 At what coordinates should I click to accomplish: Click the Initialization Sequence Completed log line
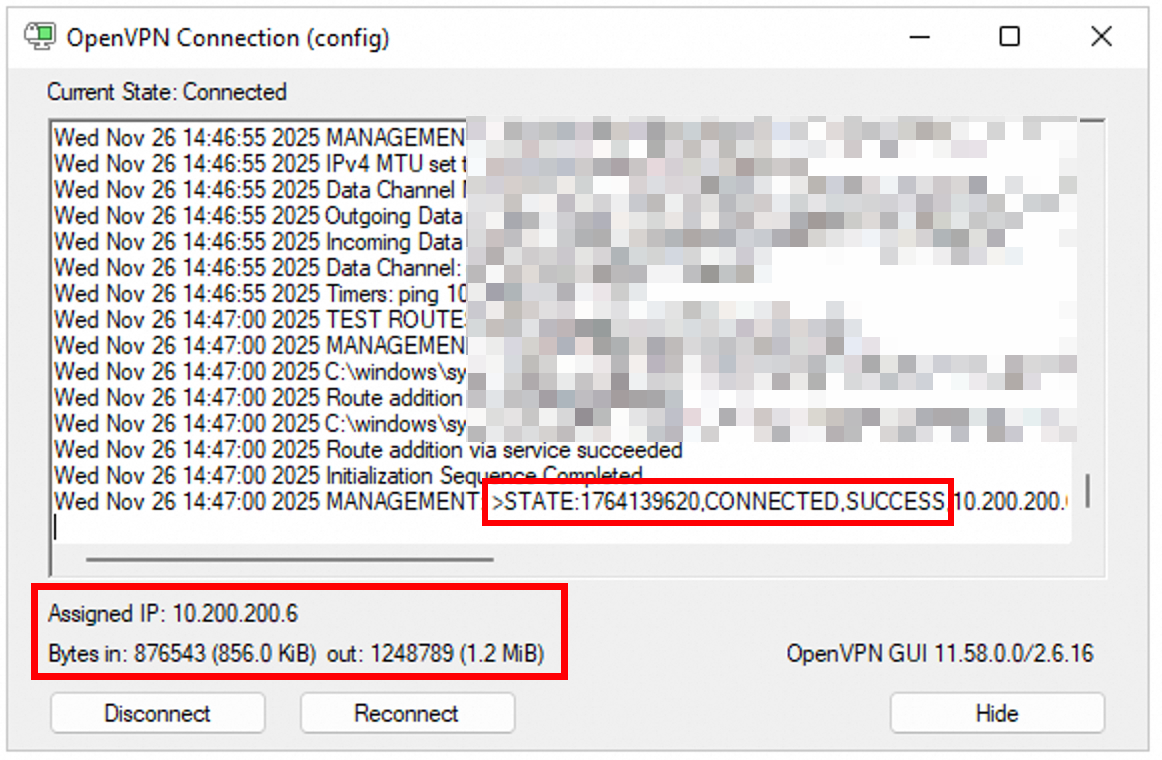(x=348, y=476)
